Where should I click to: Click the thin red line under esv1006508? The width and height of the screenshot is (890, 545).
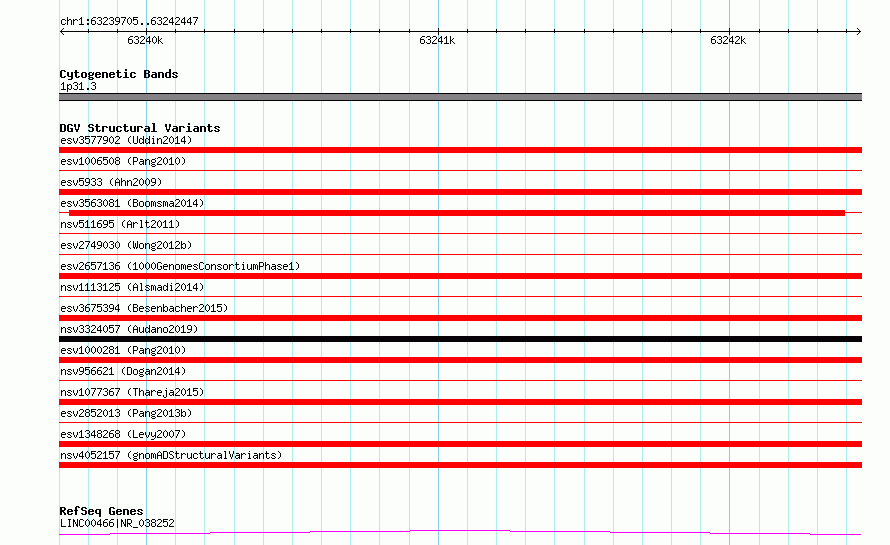(x=460, y=170)
